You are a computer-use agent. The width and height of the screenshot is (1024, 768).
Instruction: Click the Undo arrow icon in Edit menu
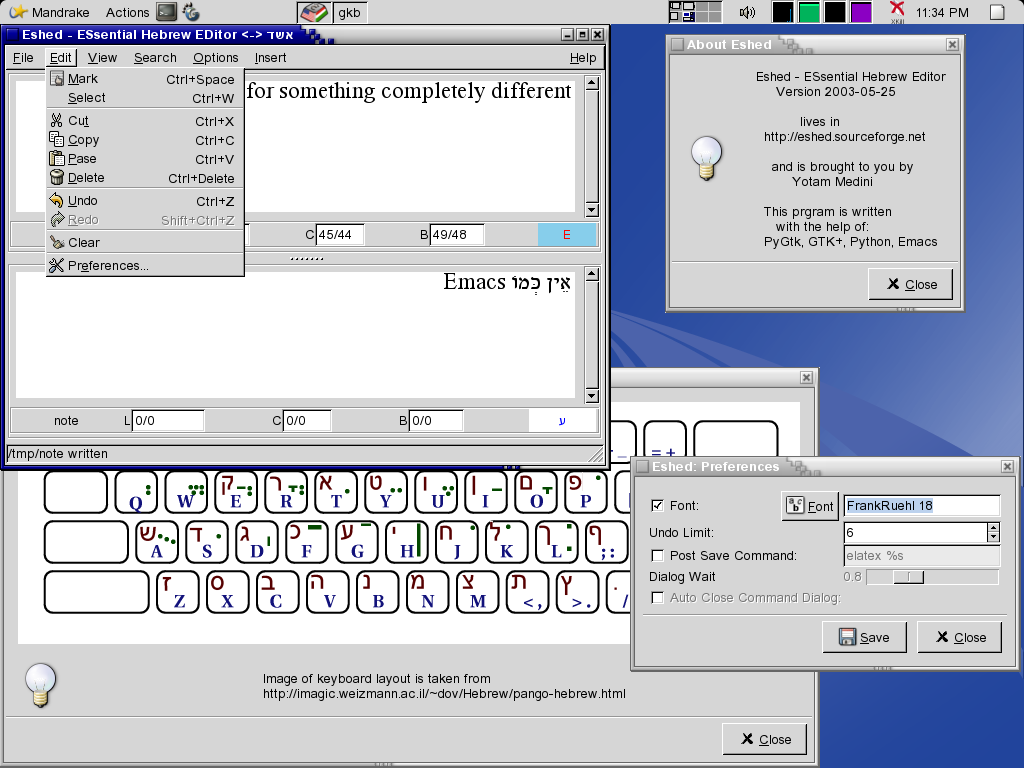tap(57, 200)
